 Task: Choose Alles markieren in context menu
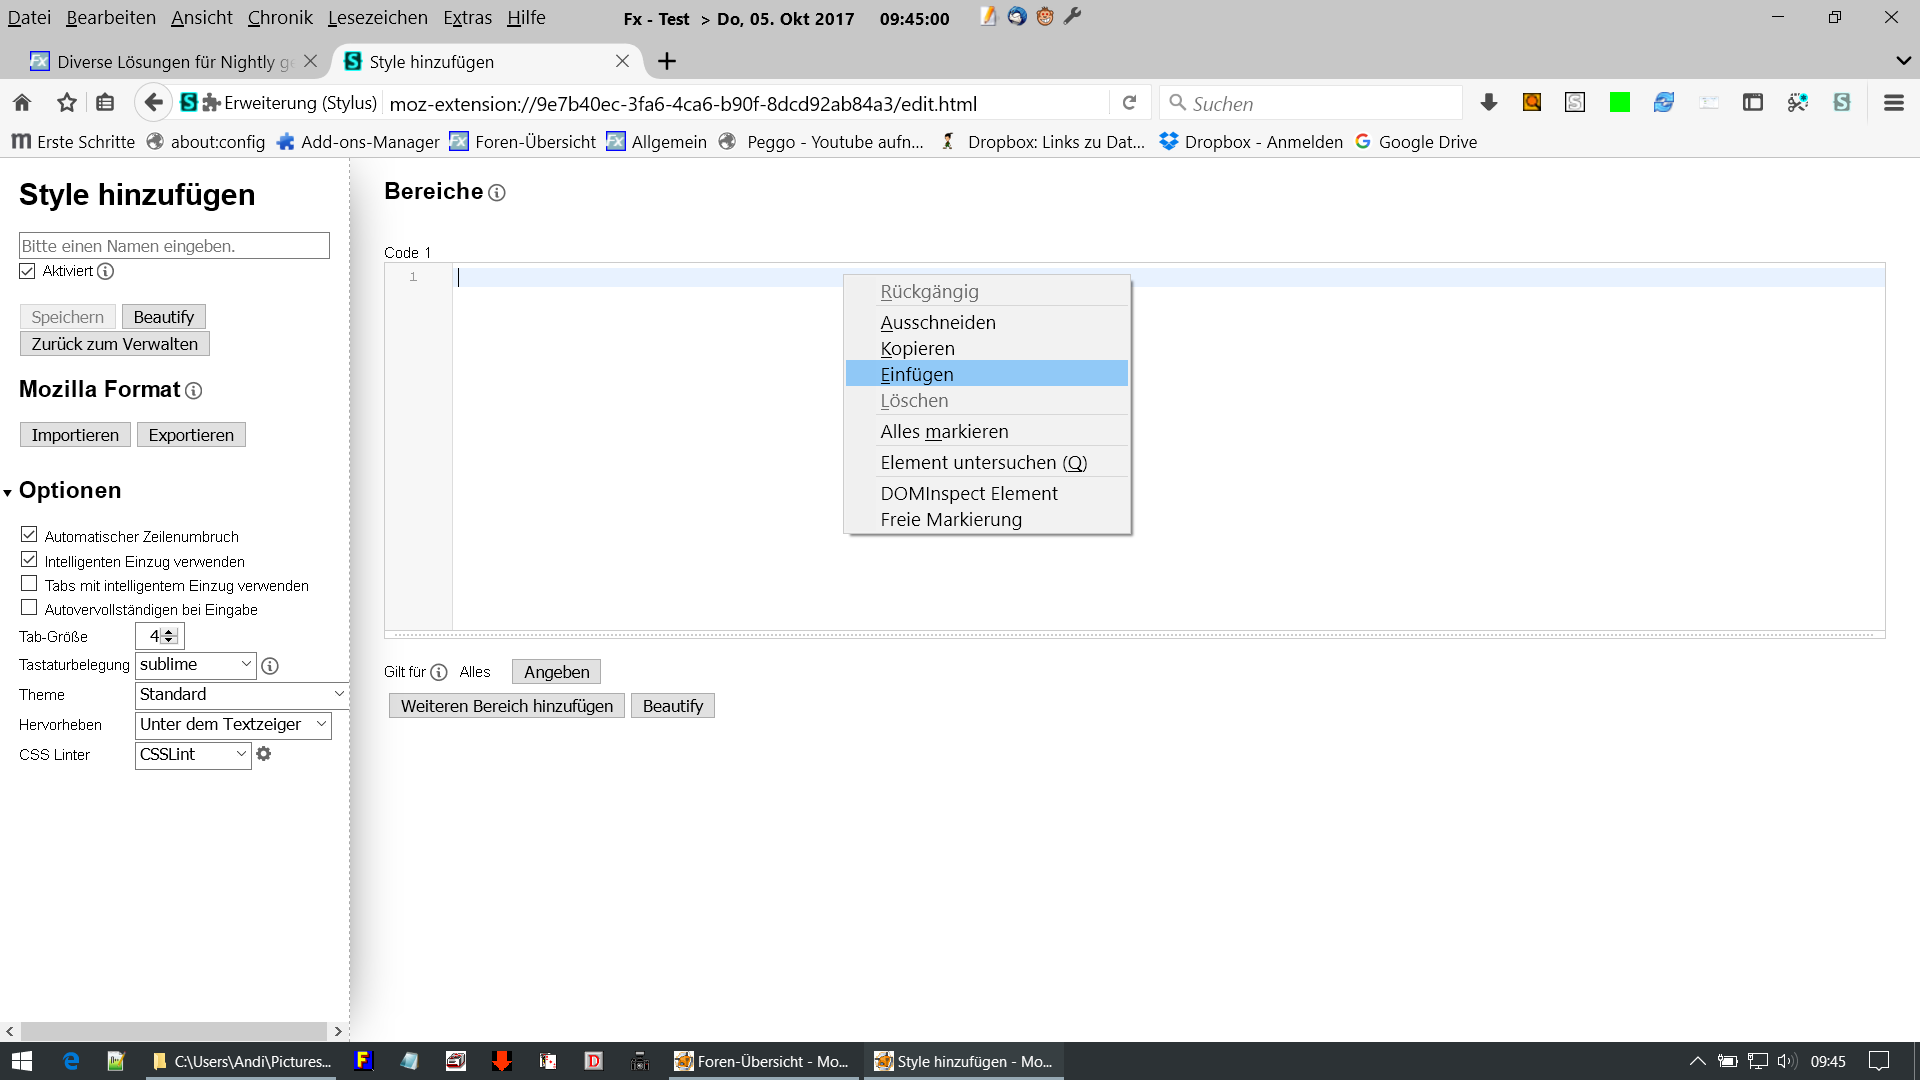944,431
